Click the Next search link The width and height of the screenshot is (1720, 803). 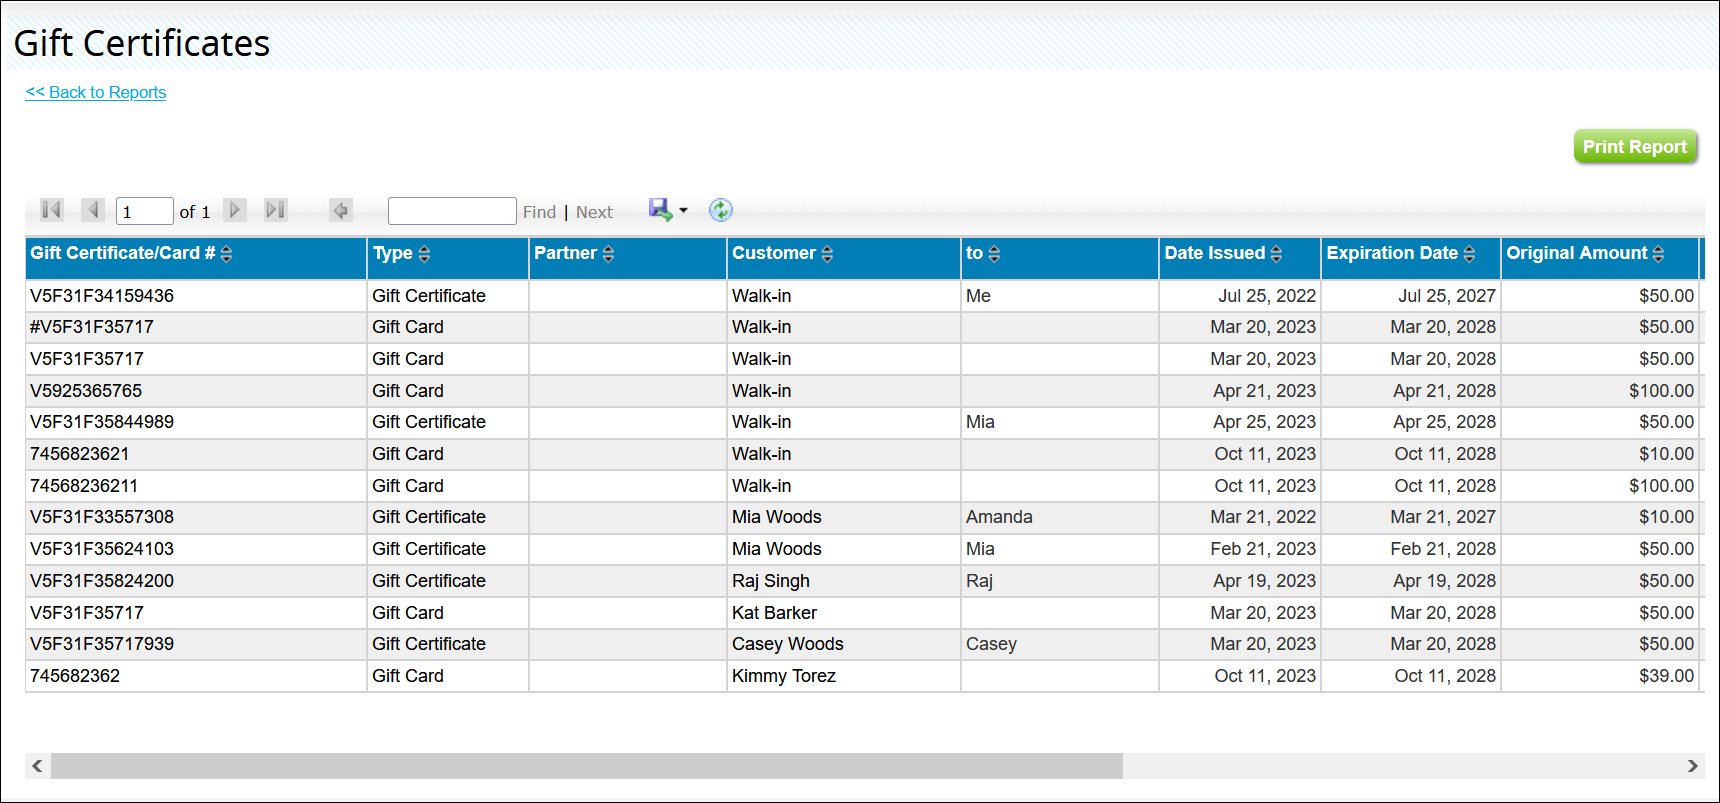click(594, 212)
